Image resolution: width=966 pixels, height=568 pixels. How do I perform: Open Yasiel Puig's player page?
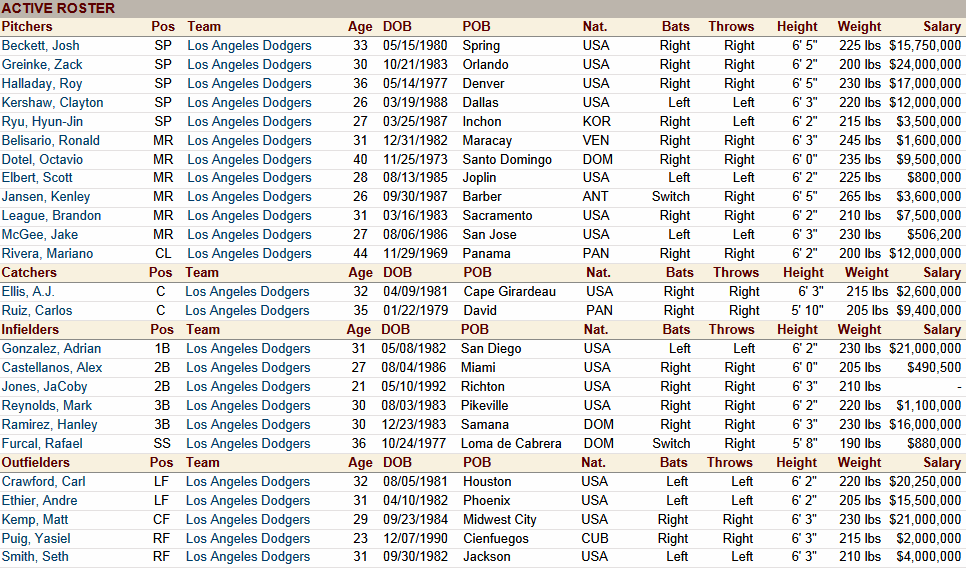35,538
